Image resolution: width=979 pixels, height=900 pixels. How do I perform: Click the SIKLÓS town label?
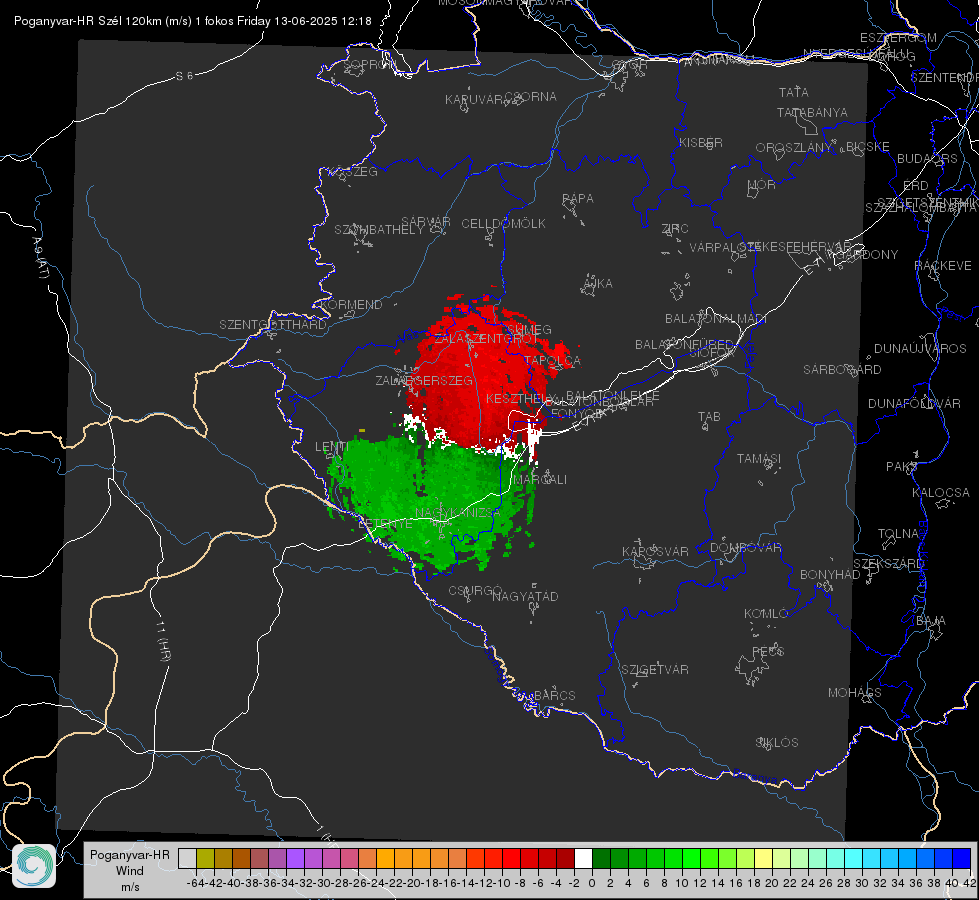point(777,743)
